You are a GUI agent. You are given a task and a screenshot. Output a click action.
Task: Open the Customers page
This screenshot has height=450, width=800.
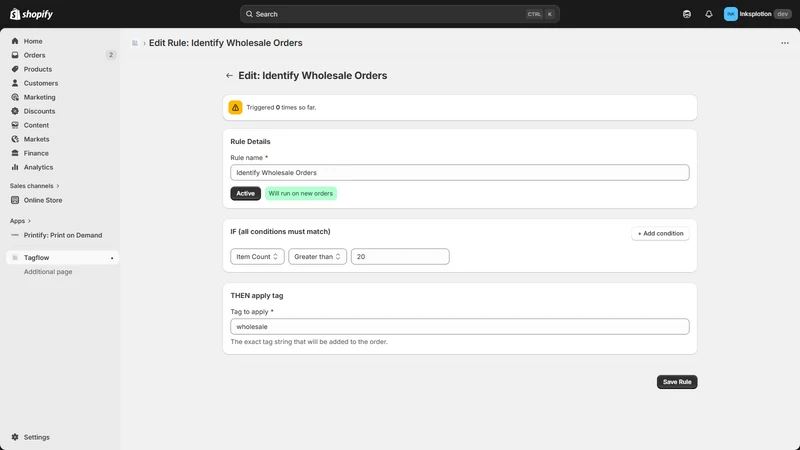click(x=40, y=83)
